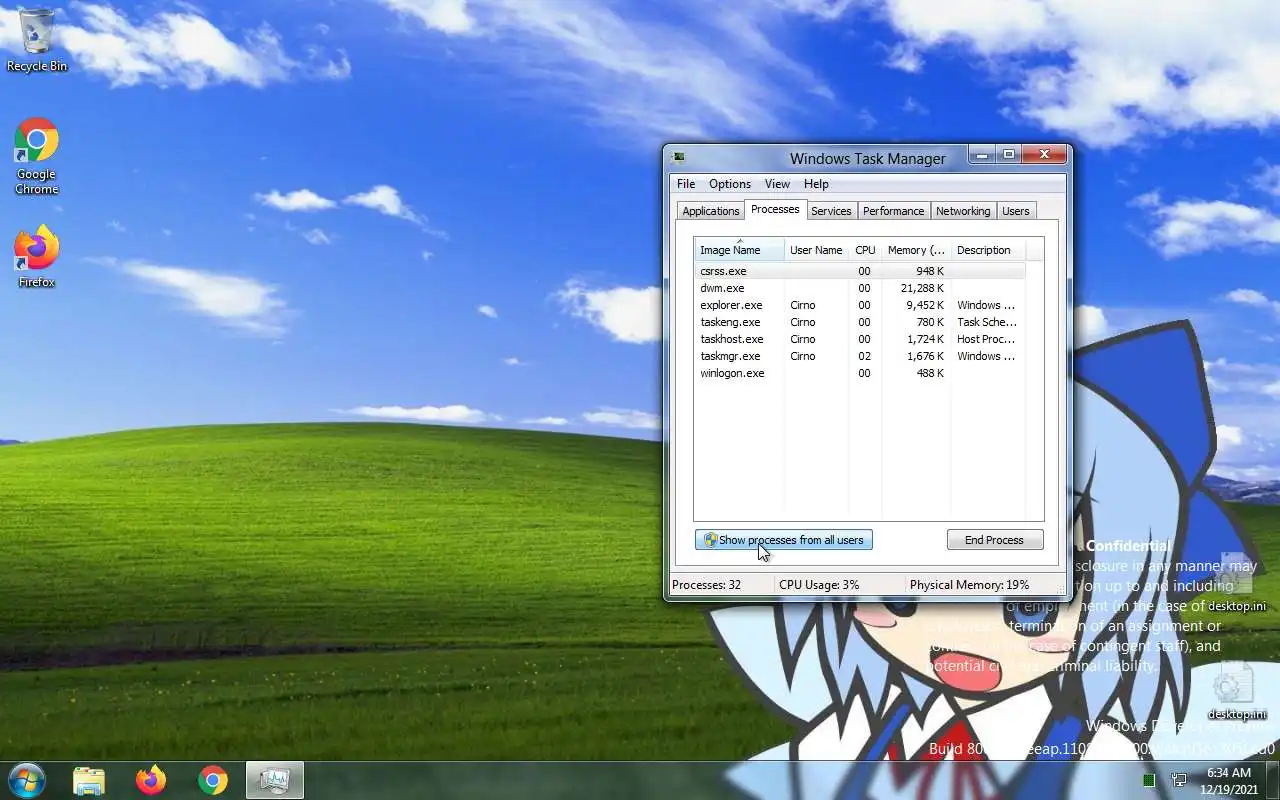The height and width of the screenshot is (800, 1280).
Task: Launch Firefox from the taskbar
Action: tap(151, 780)
